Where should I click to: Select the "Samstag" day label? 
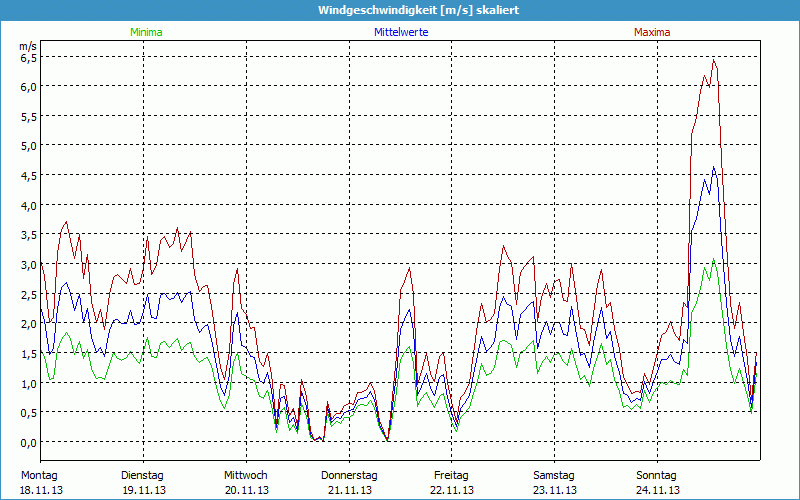point(554,475)
